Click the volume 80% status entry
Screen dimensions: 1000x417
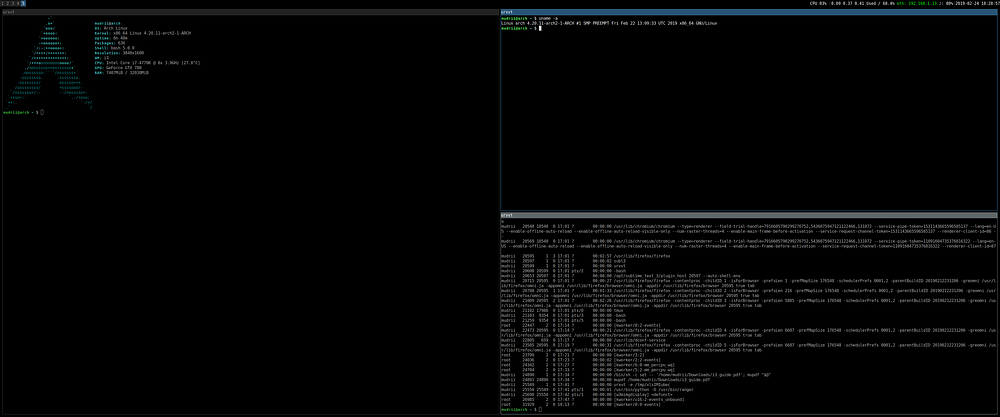946,3
